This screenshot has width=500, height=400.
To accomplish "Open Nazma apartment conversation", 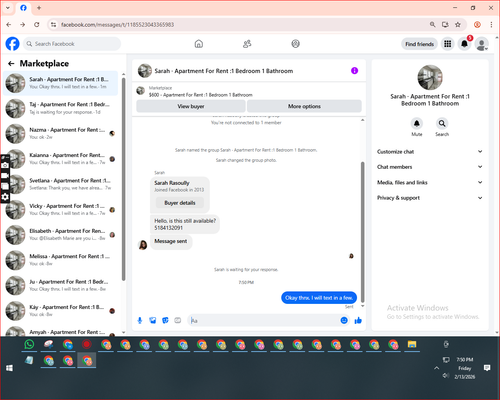I will [61, 133].
